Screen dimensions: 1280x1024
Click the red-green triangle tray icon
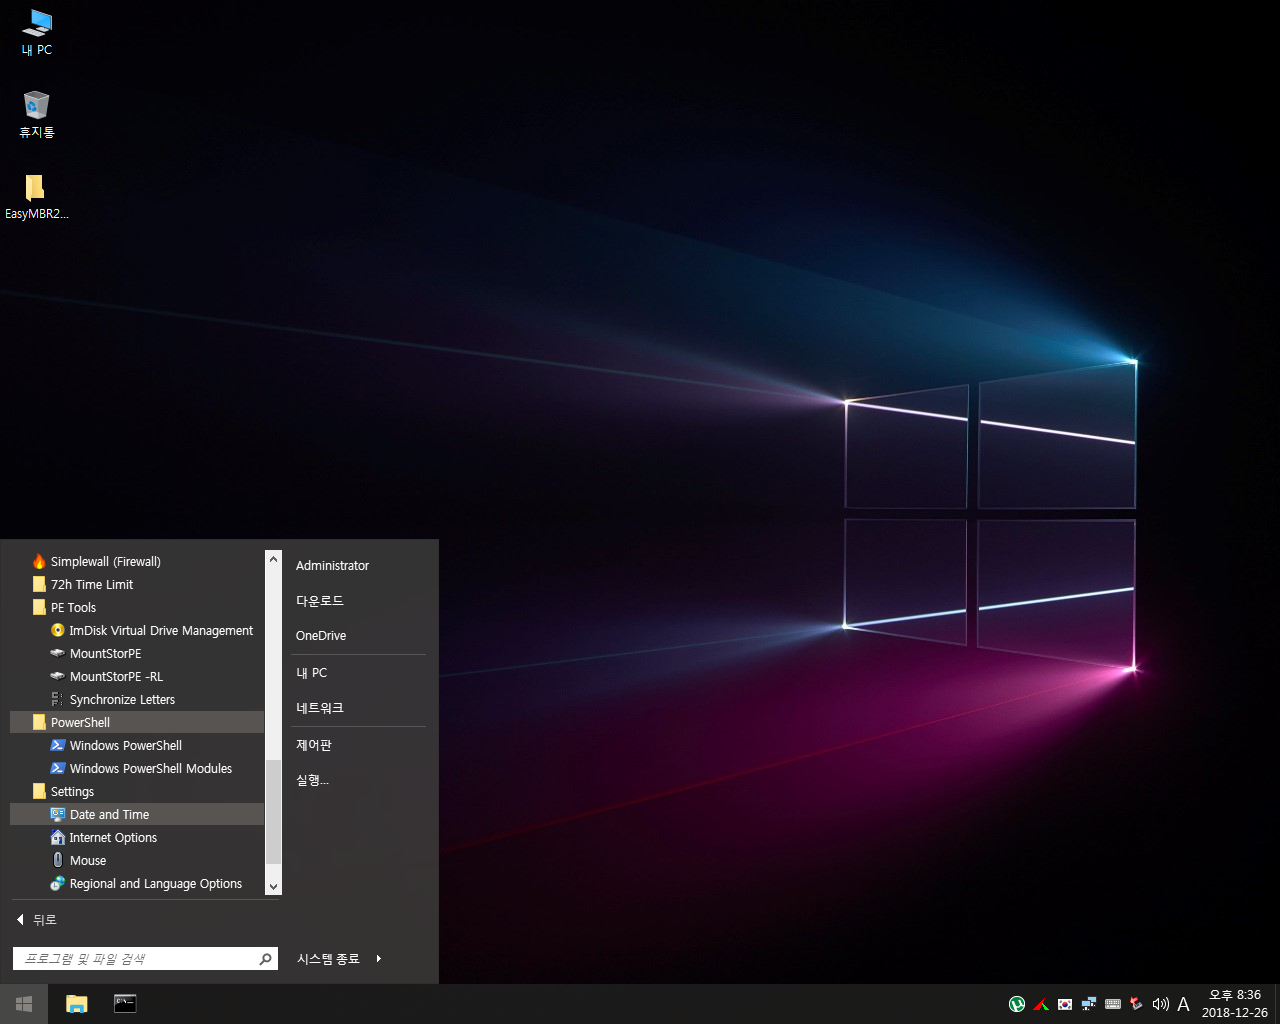1041,1004
